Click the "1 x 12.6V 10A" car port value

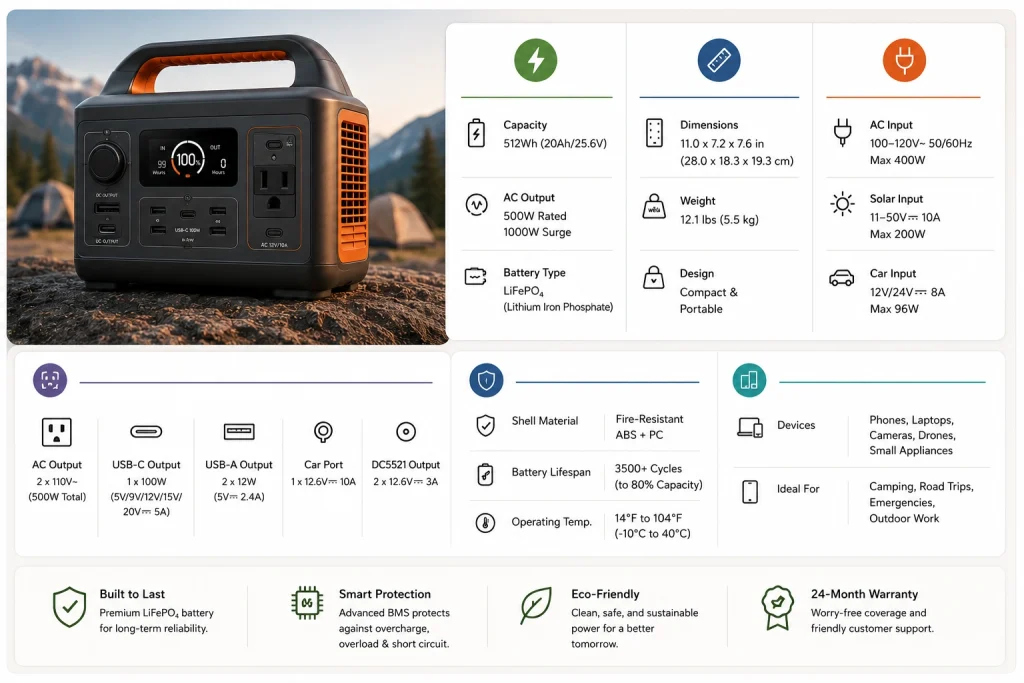pyautogui.click(x=323, y=482)
